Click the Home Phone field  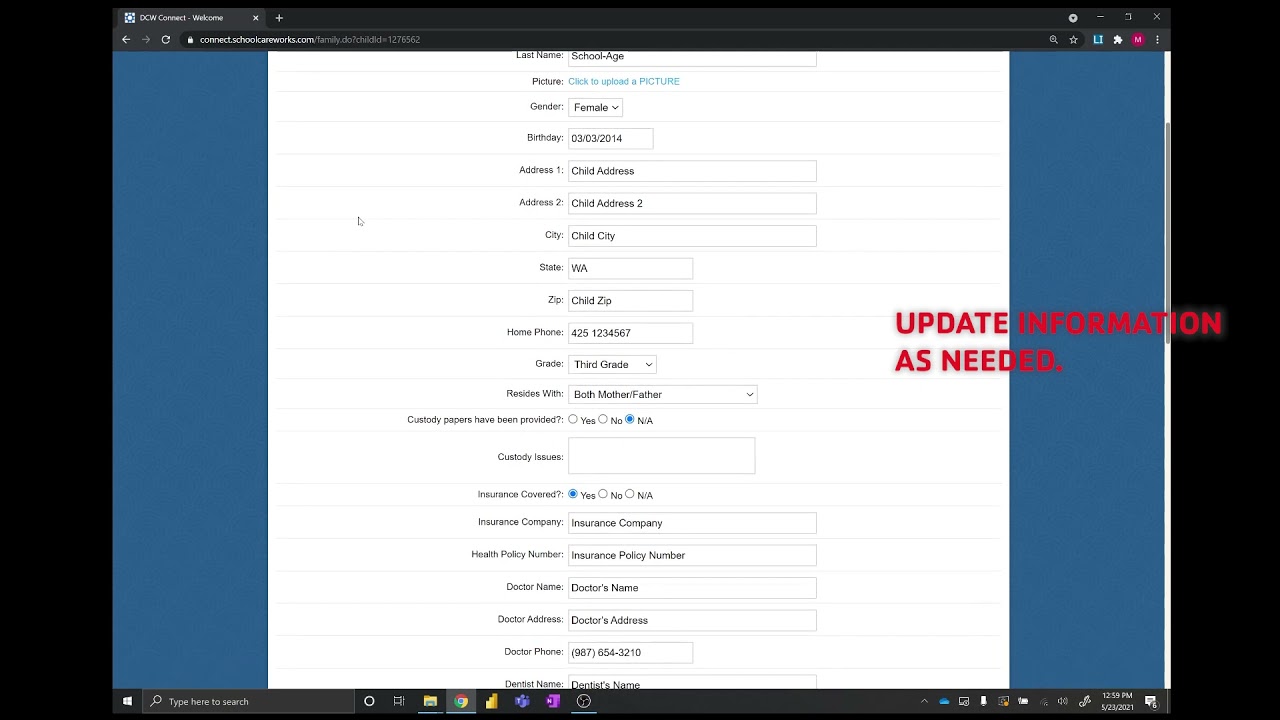coord(630,333)
